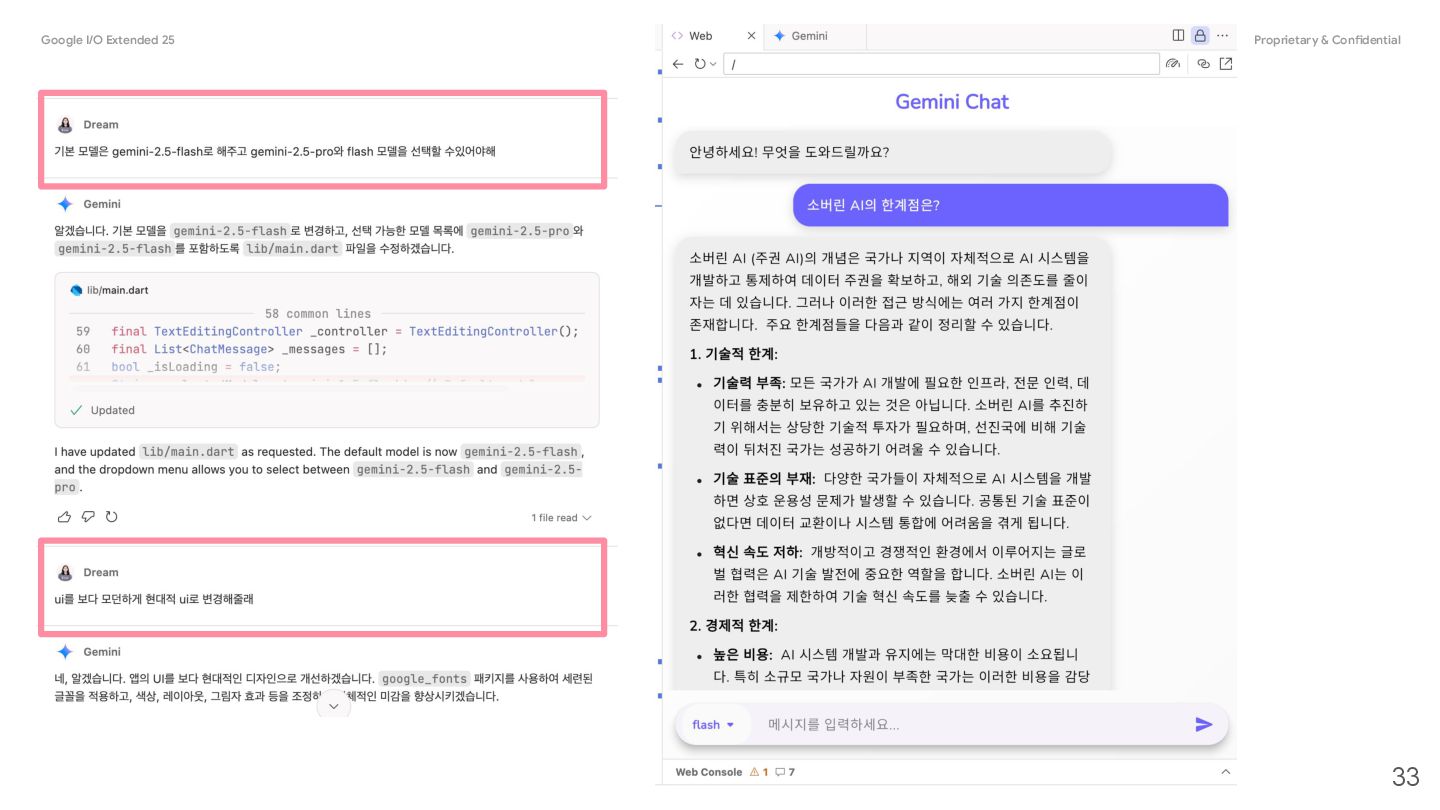Switch to the Gemini tab

point(801,36)
